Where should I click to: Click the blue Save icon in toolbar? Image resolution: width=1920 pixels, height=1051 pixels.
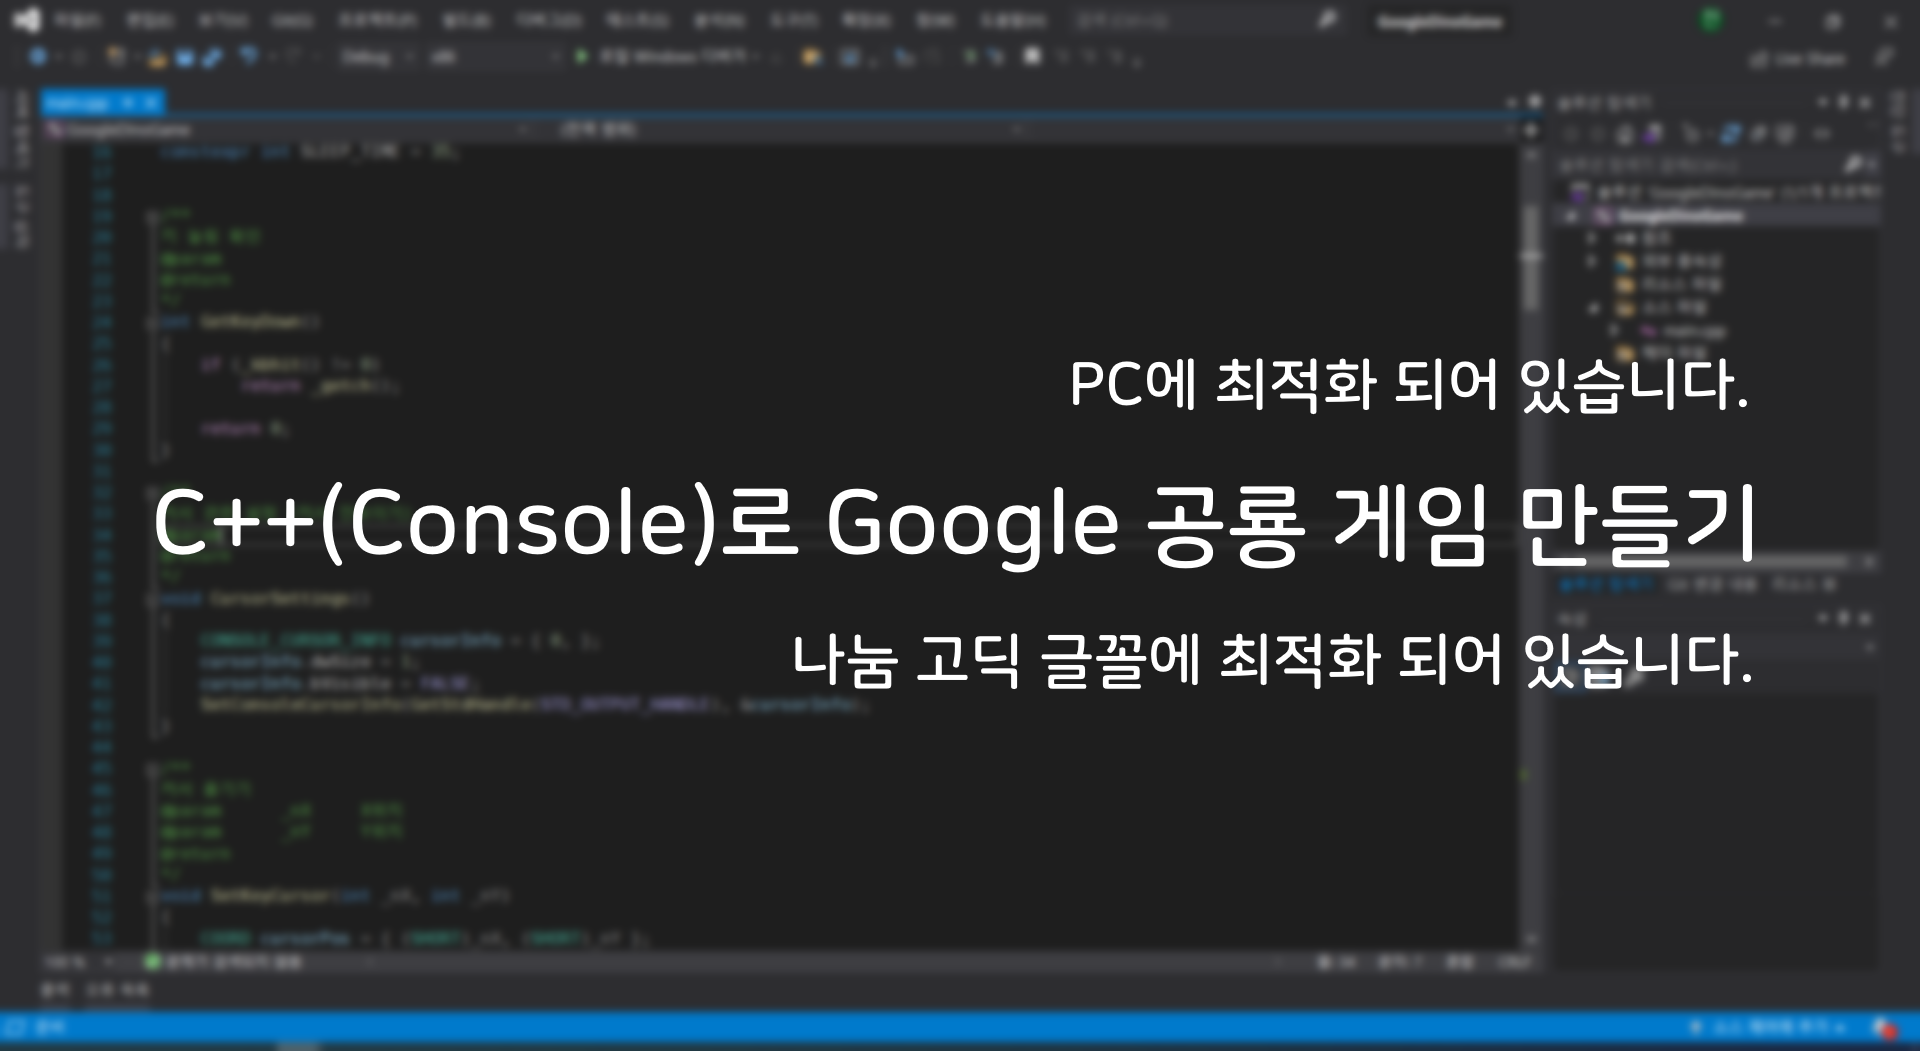click(185, 58)
